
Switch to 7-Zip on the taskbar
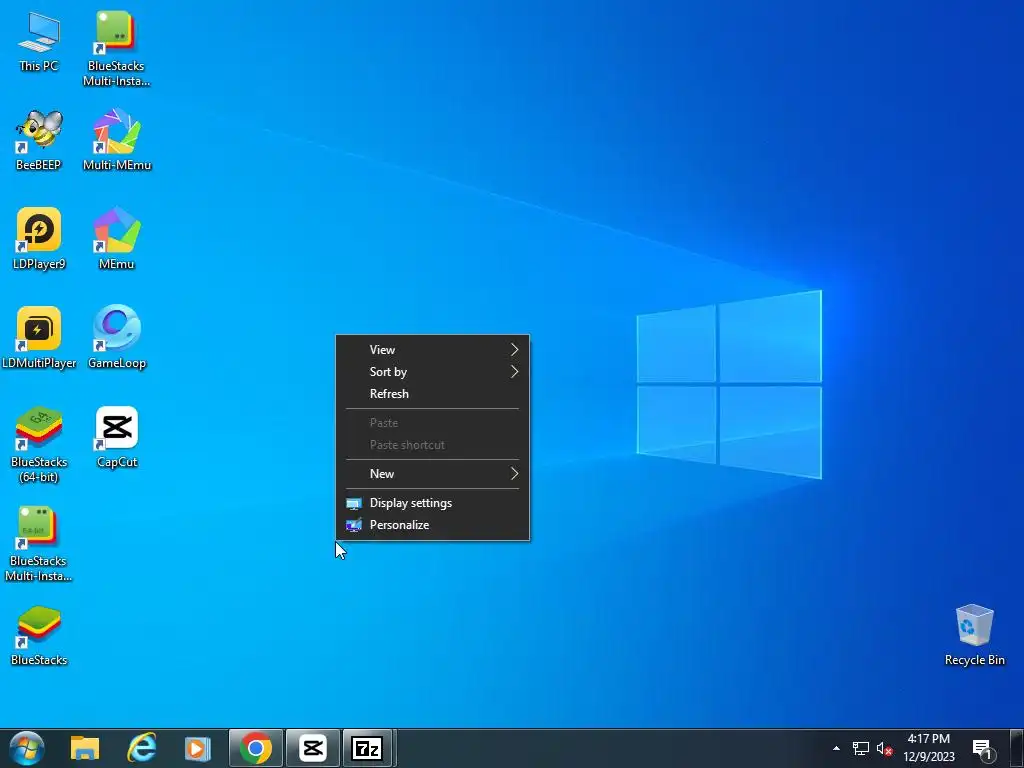367,748
